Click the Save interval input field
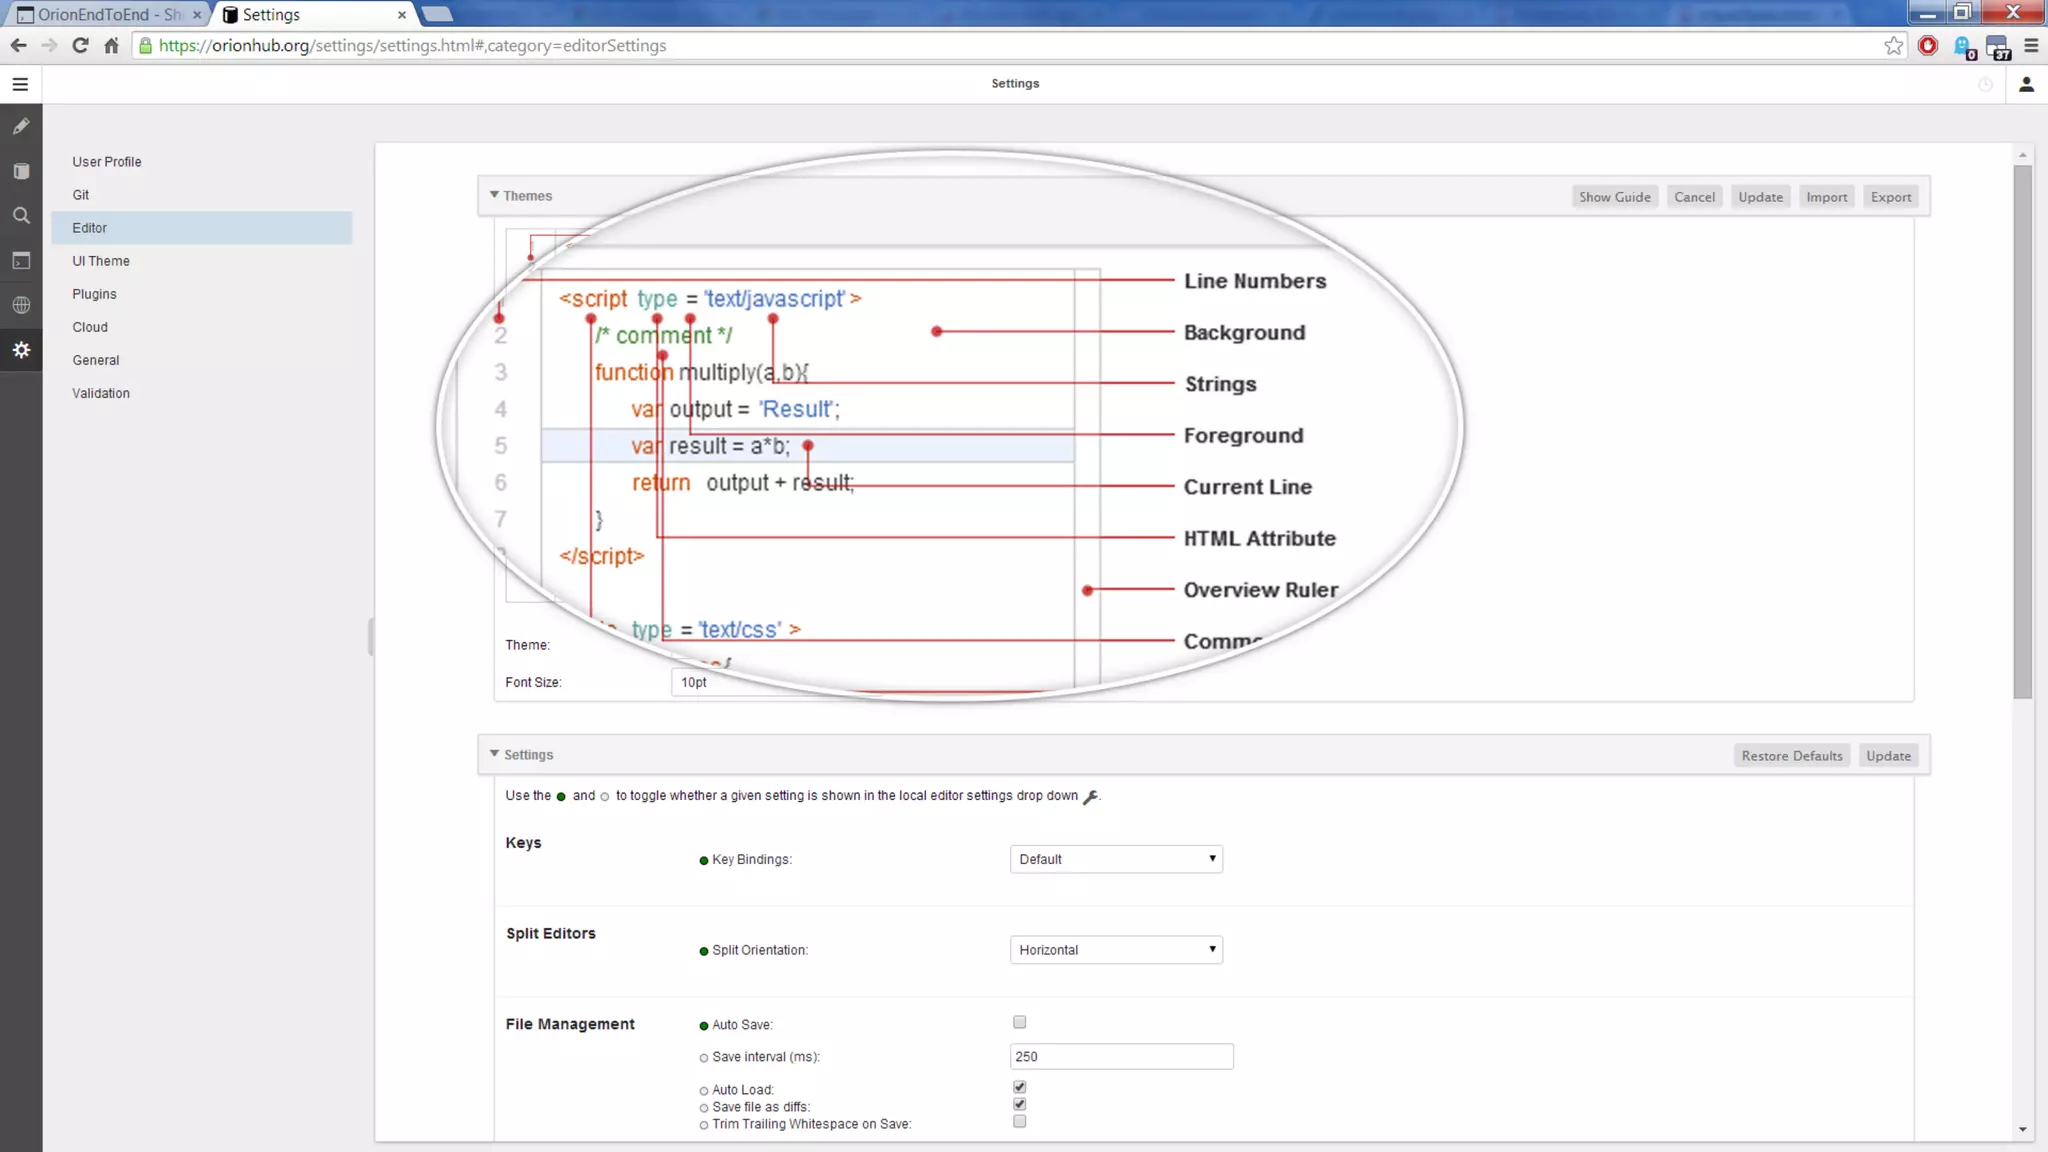 pos(1121,1056)
